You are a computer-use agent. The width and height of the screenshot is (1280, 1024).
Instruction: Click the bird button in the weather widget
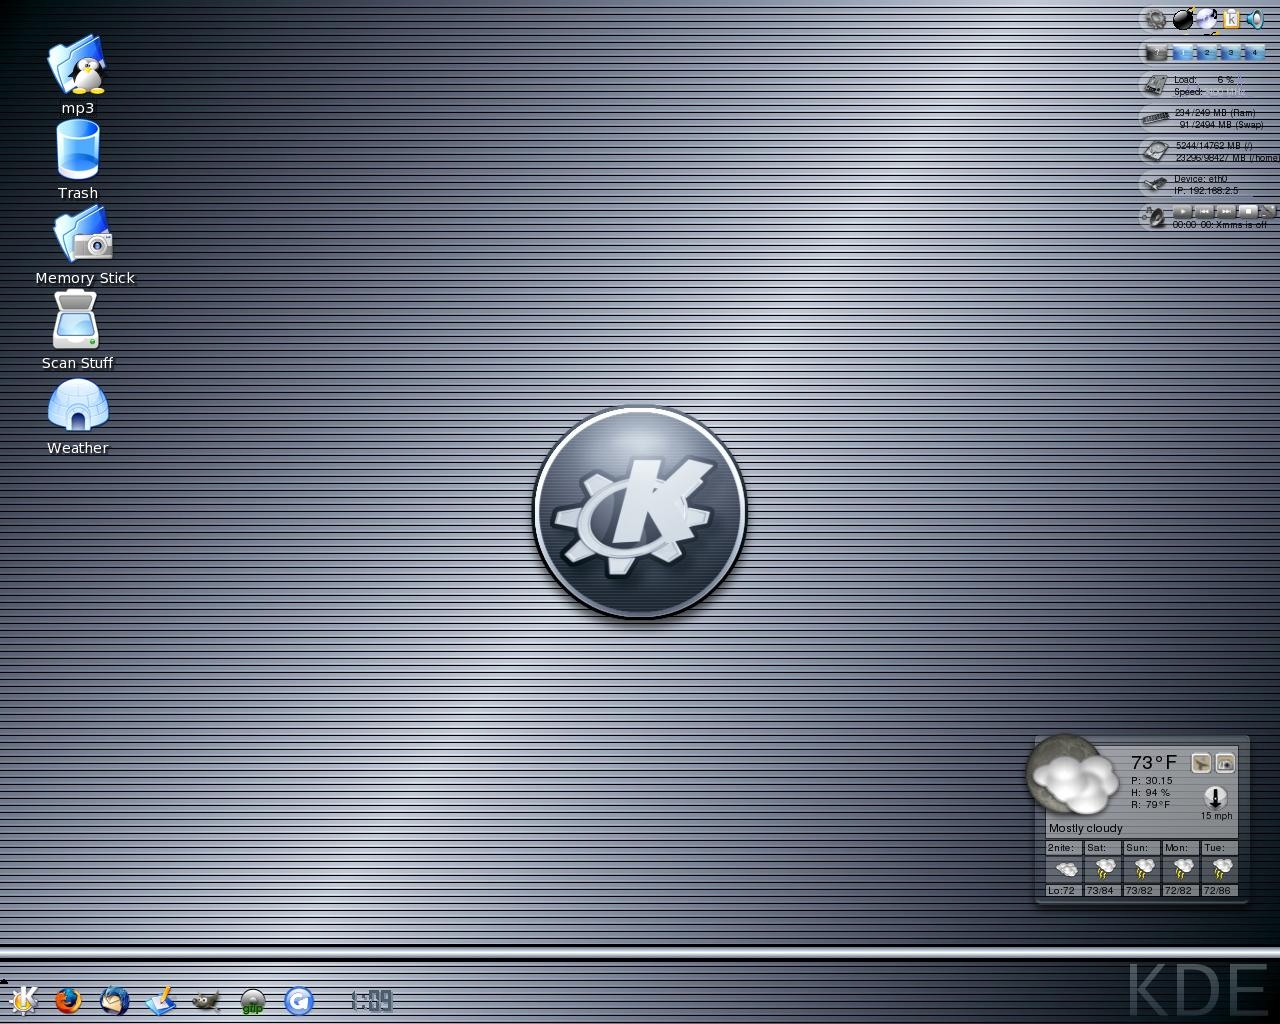click(1201, 764)
